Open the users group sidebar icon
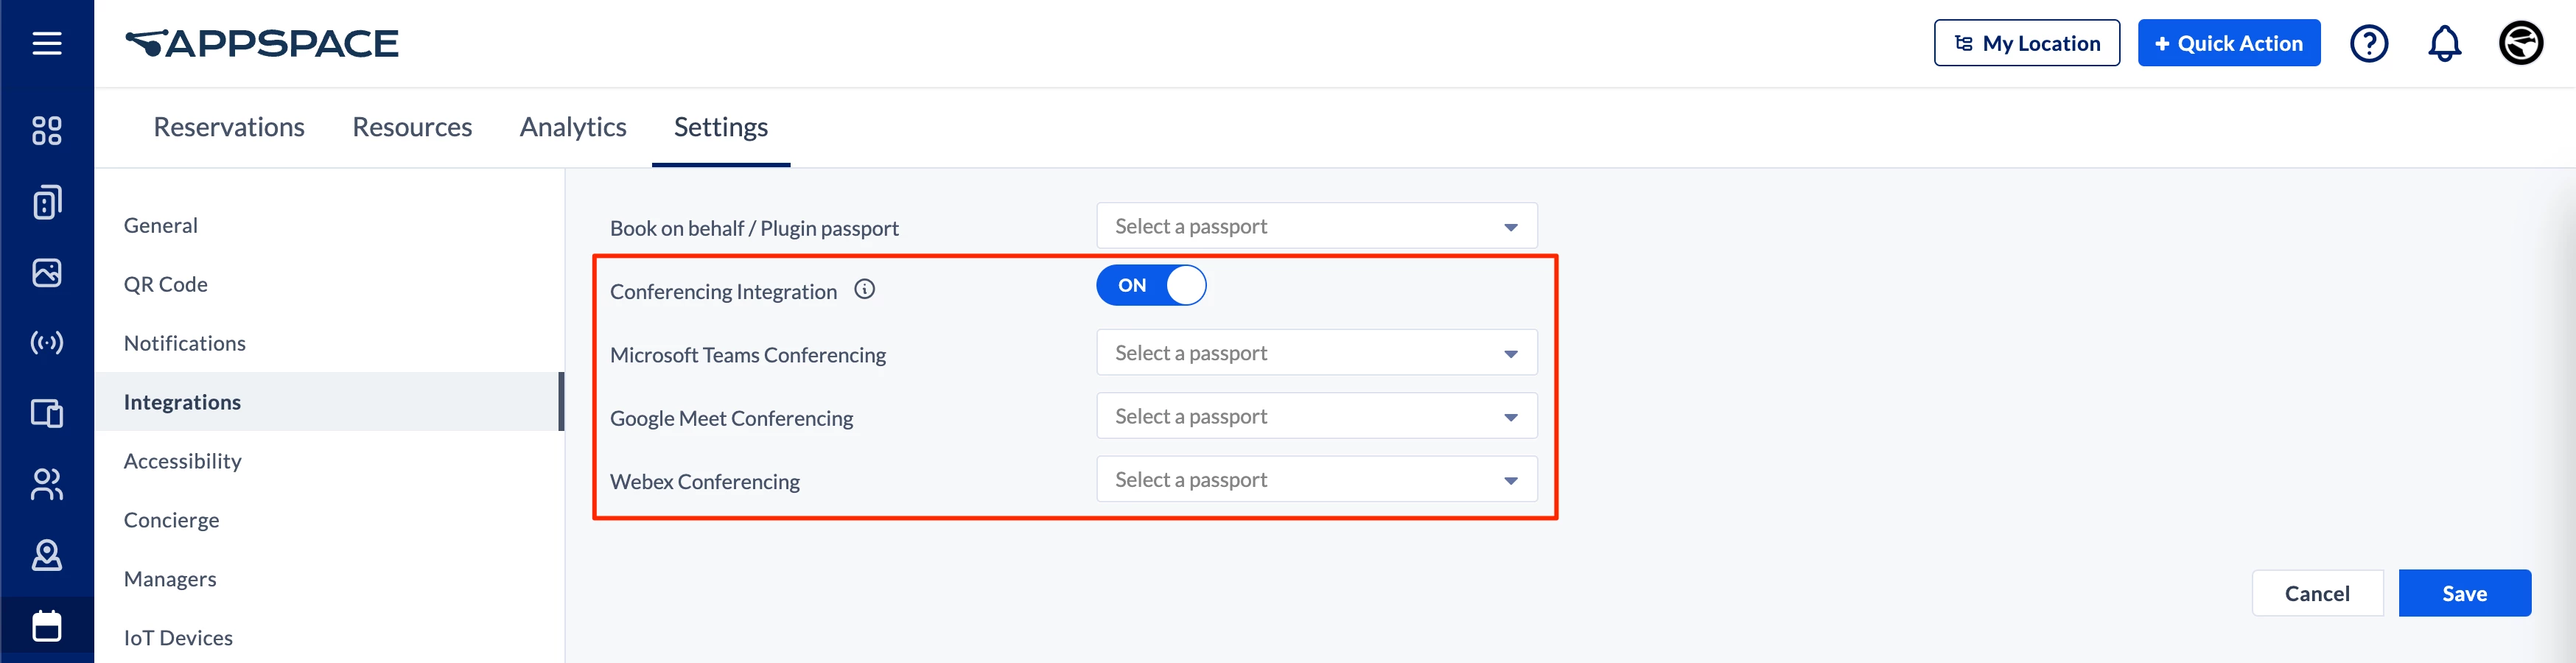The width and height of the screenshot is (2576, 663). tap(46, 484)
